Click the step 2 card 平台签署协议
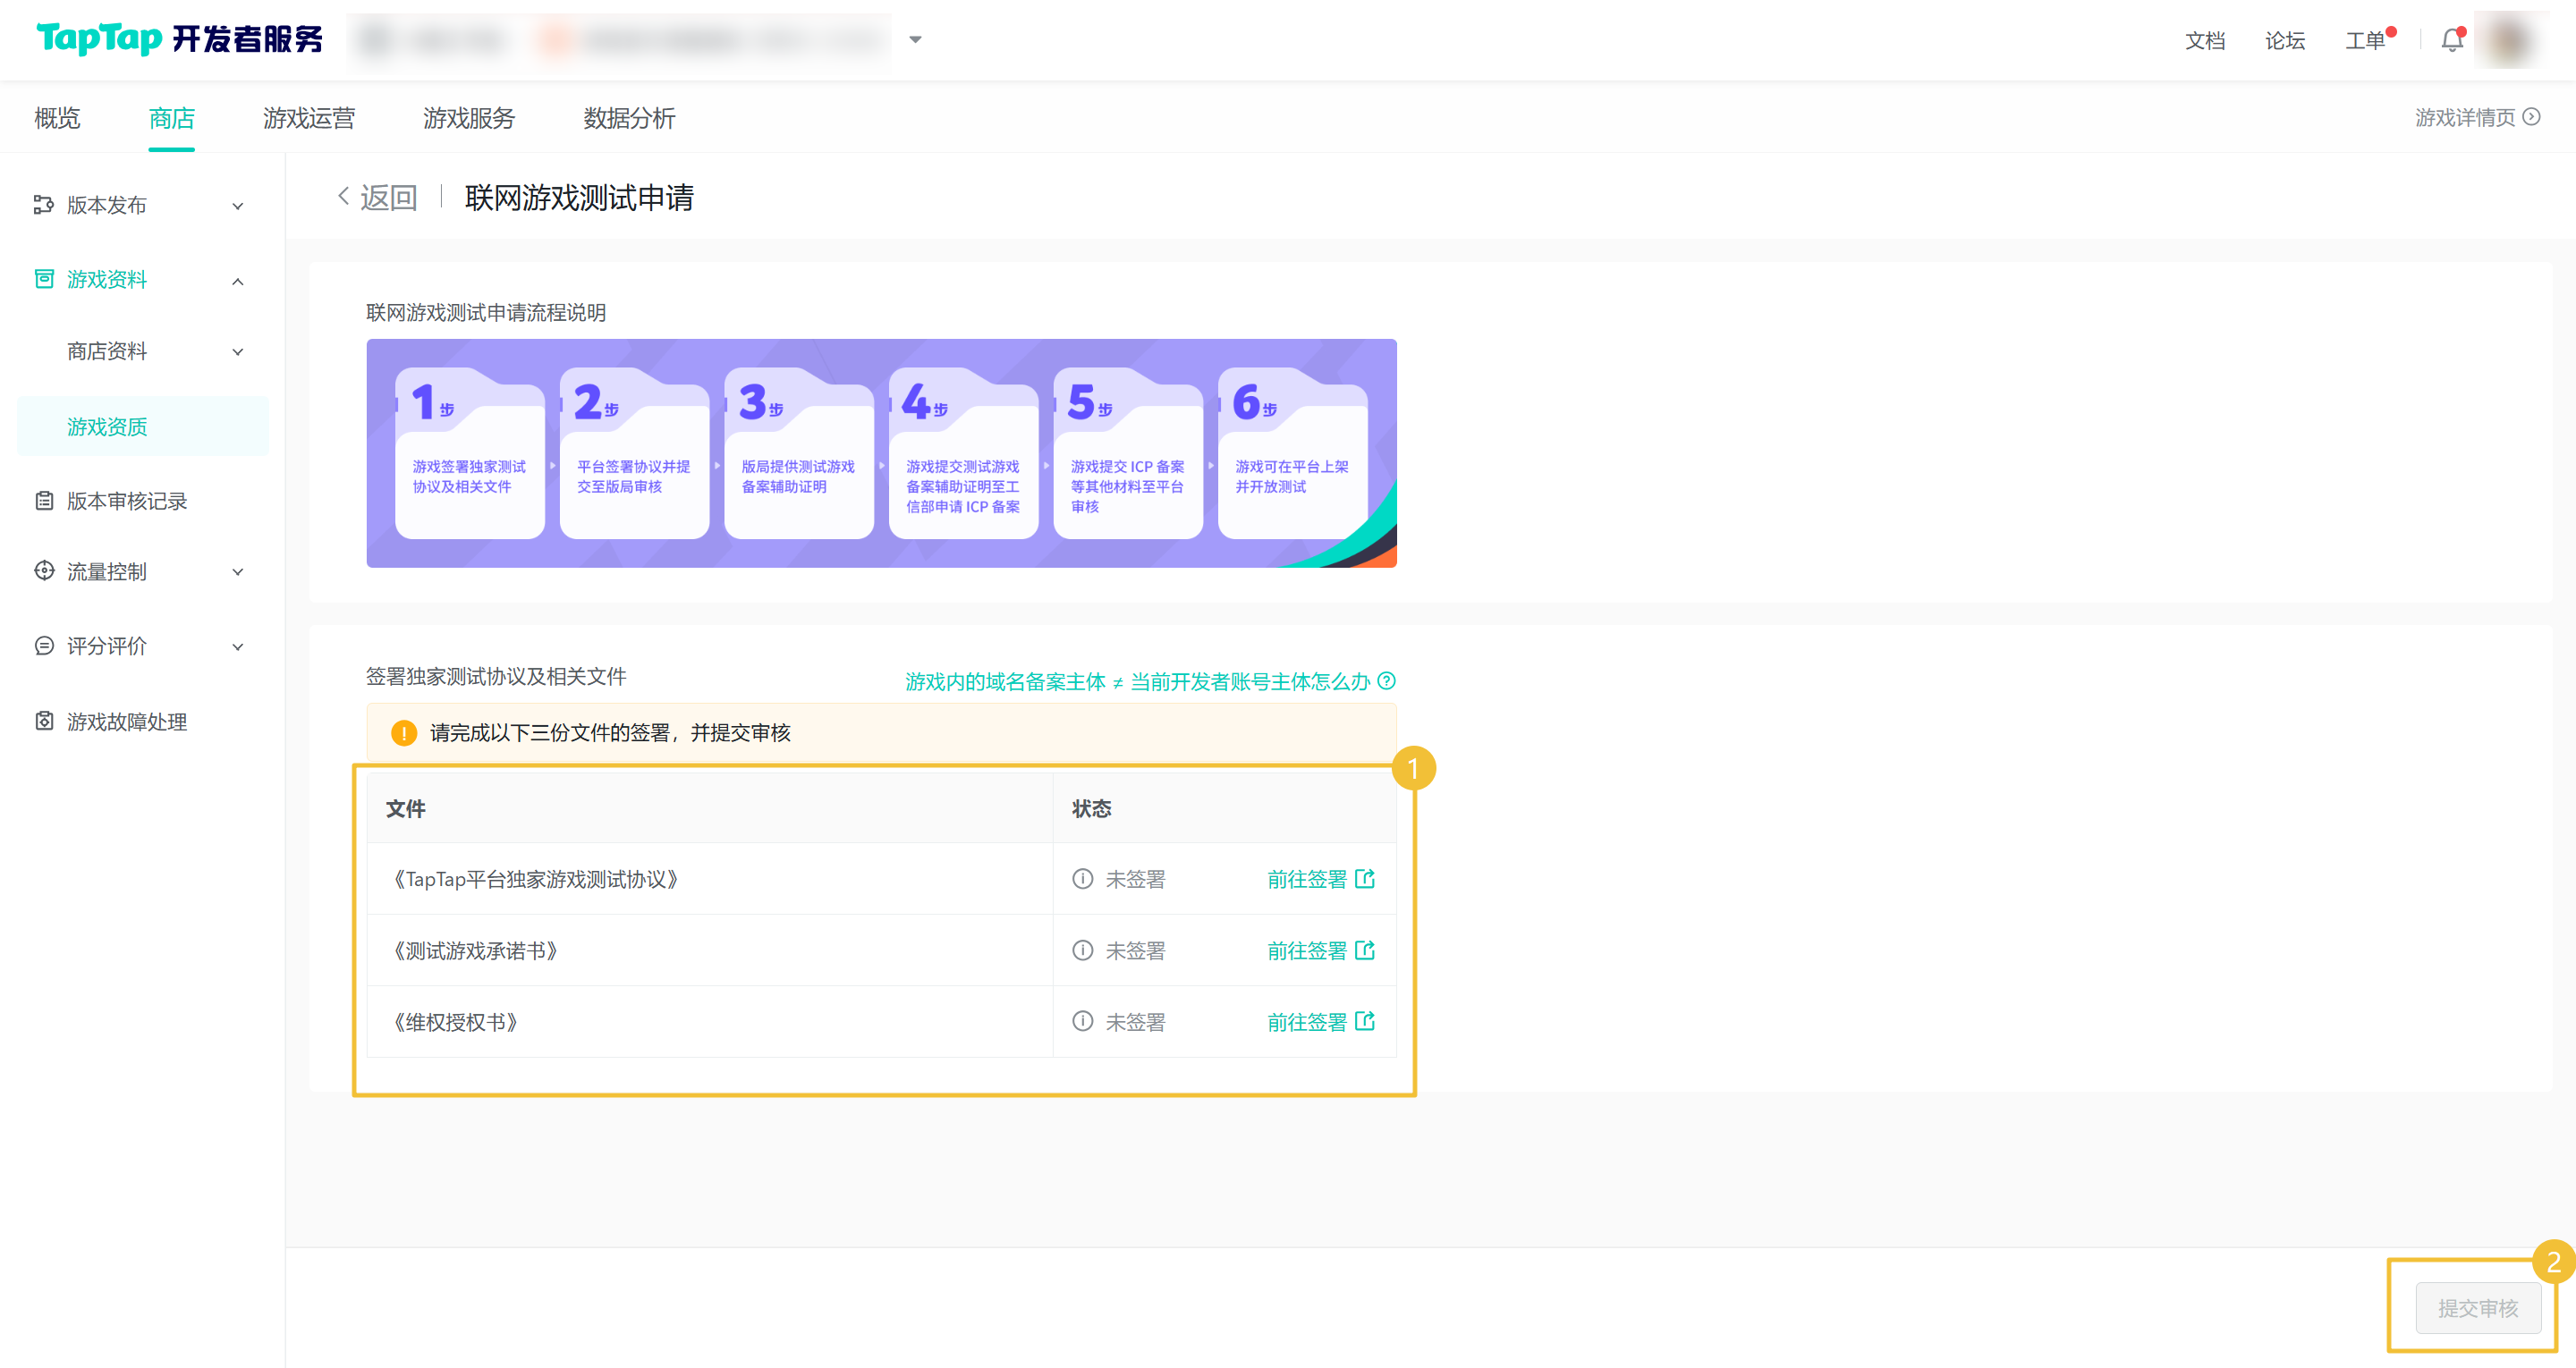The image size is (2576, 1368). (x=634, y=454)
